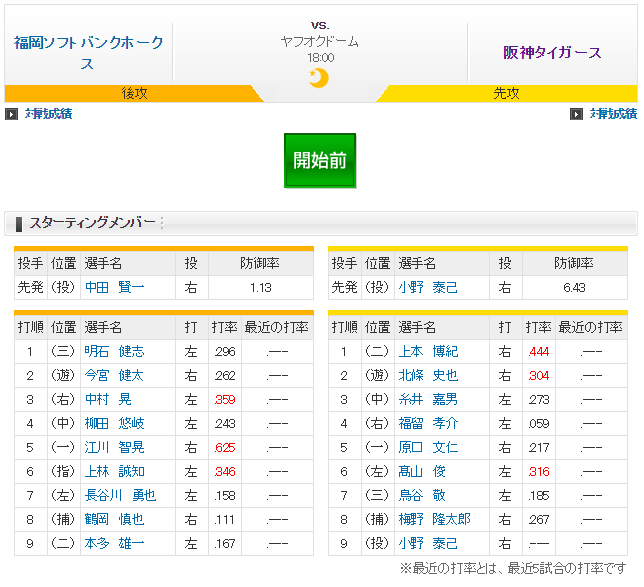Open starting pitcher 中田 賢一 profile

pos(115,287)
